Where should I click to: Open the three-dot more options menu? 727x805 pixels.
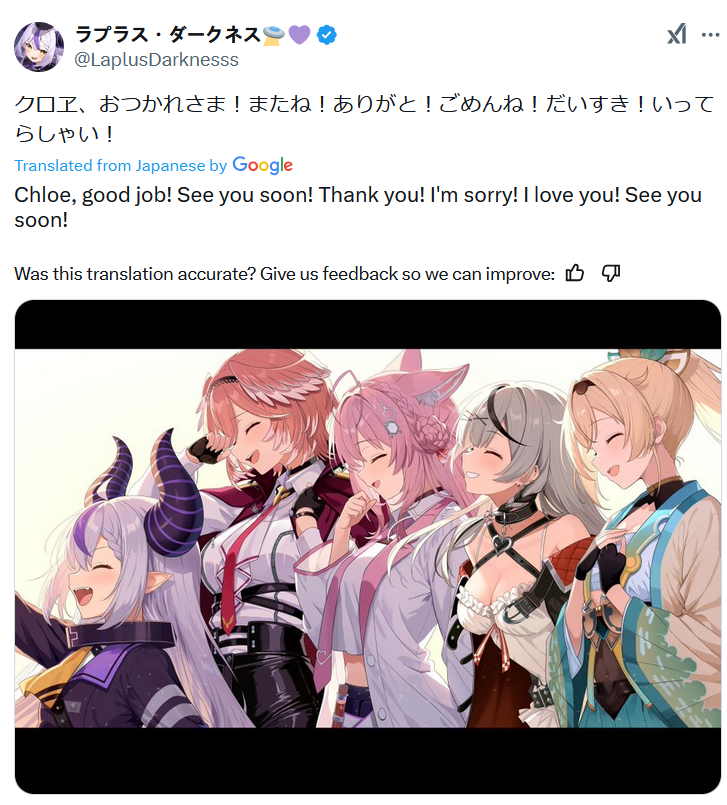[x=710, y=35]
